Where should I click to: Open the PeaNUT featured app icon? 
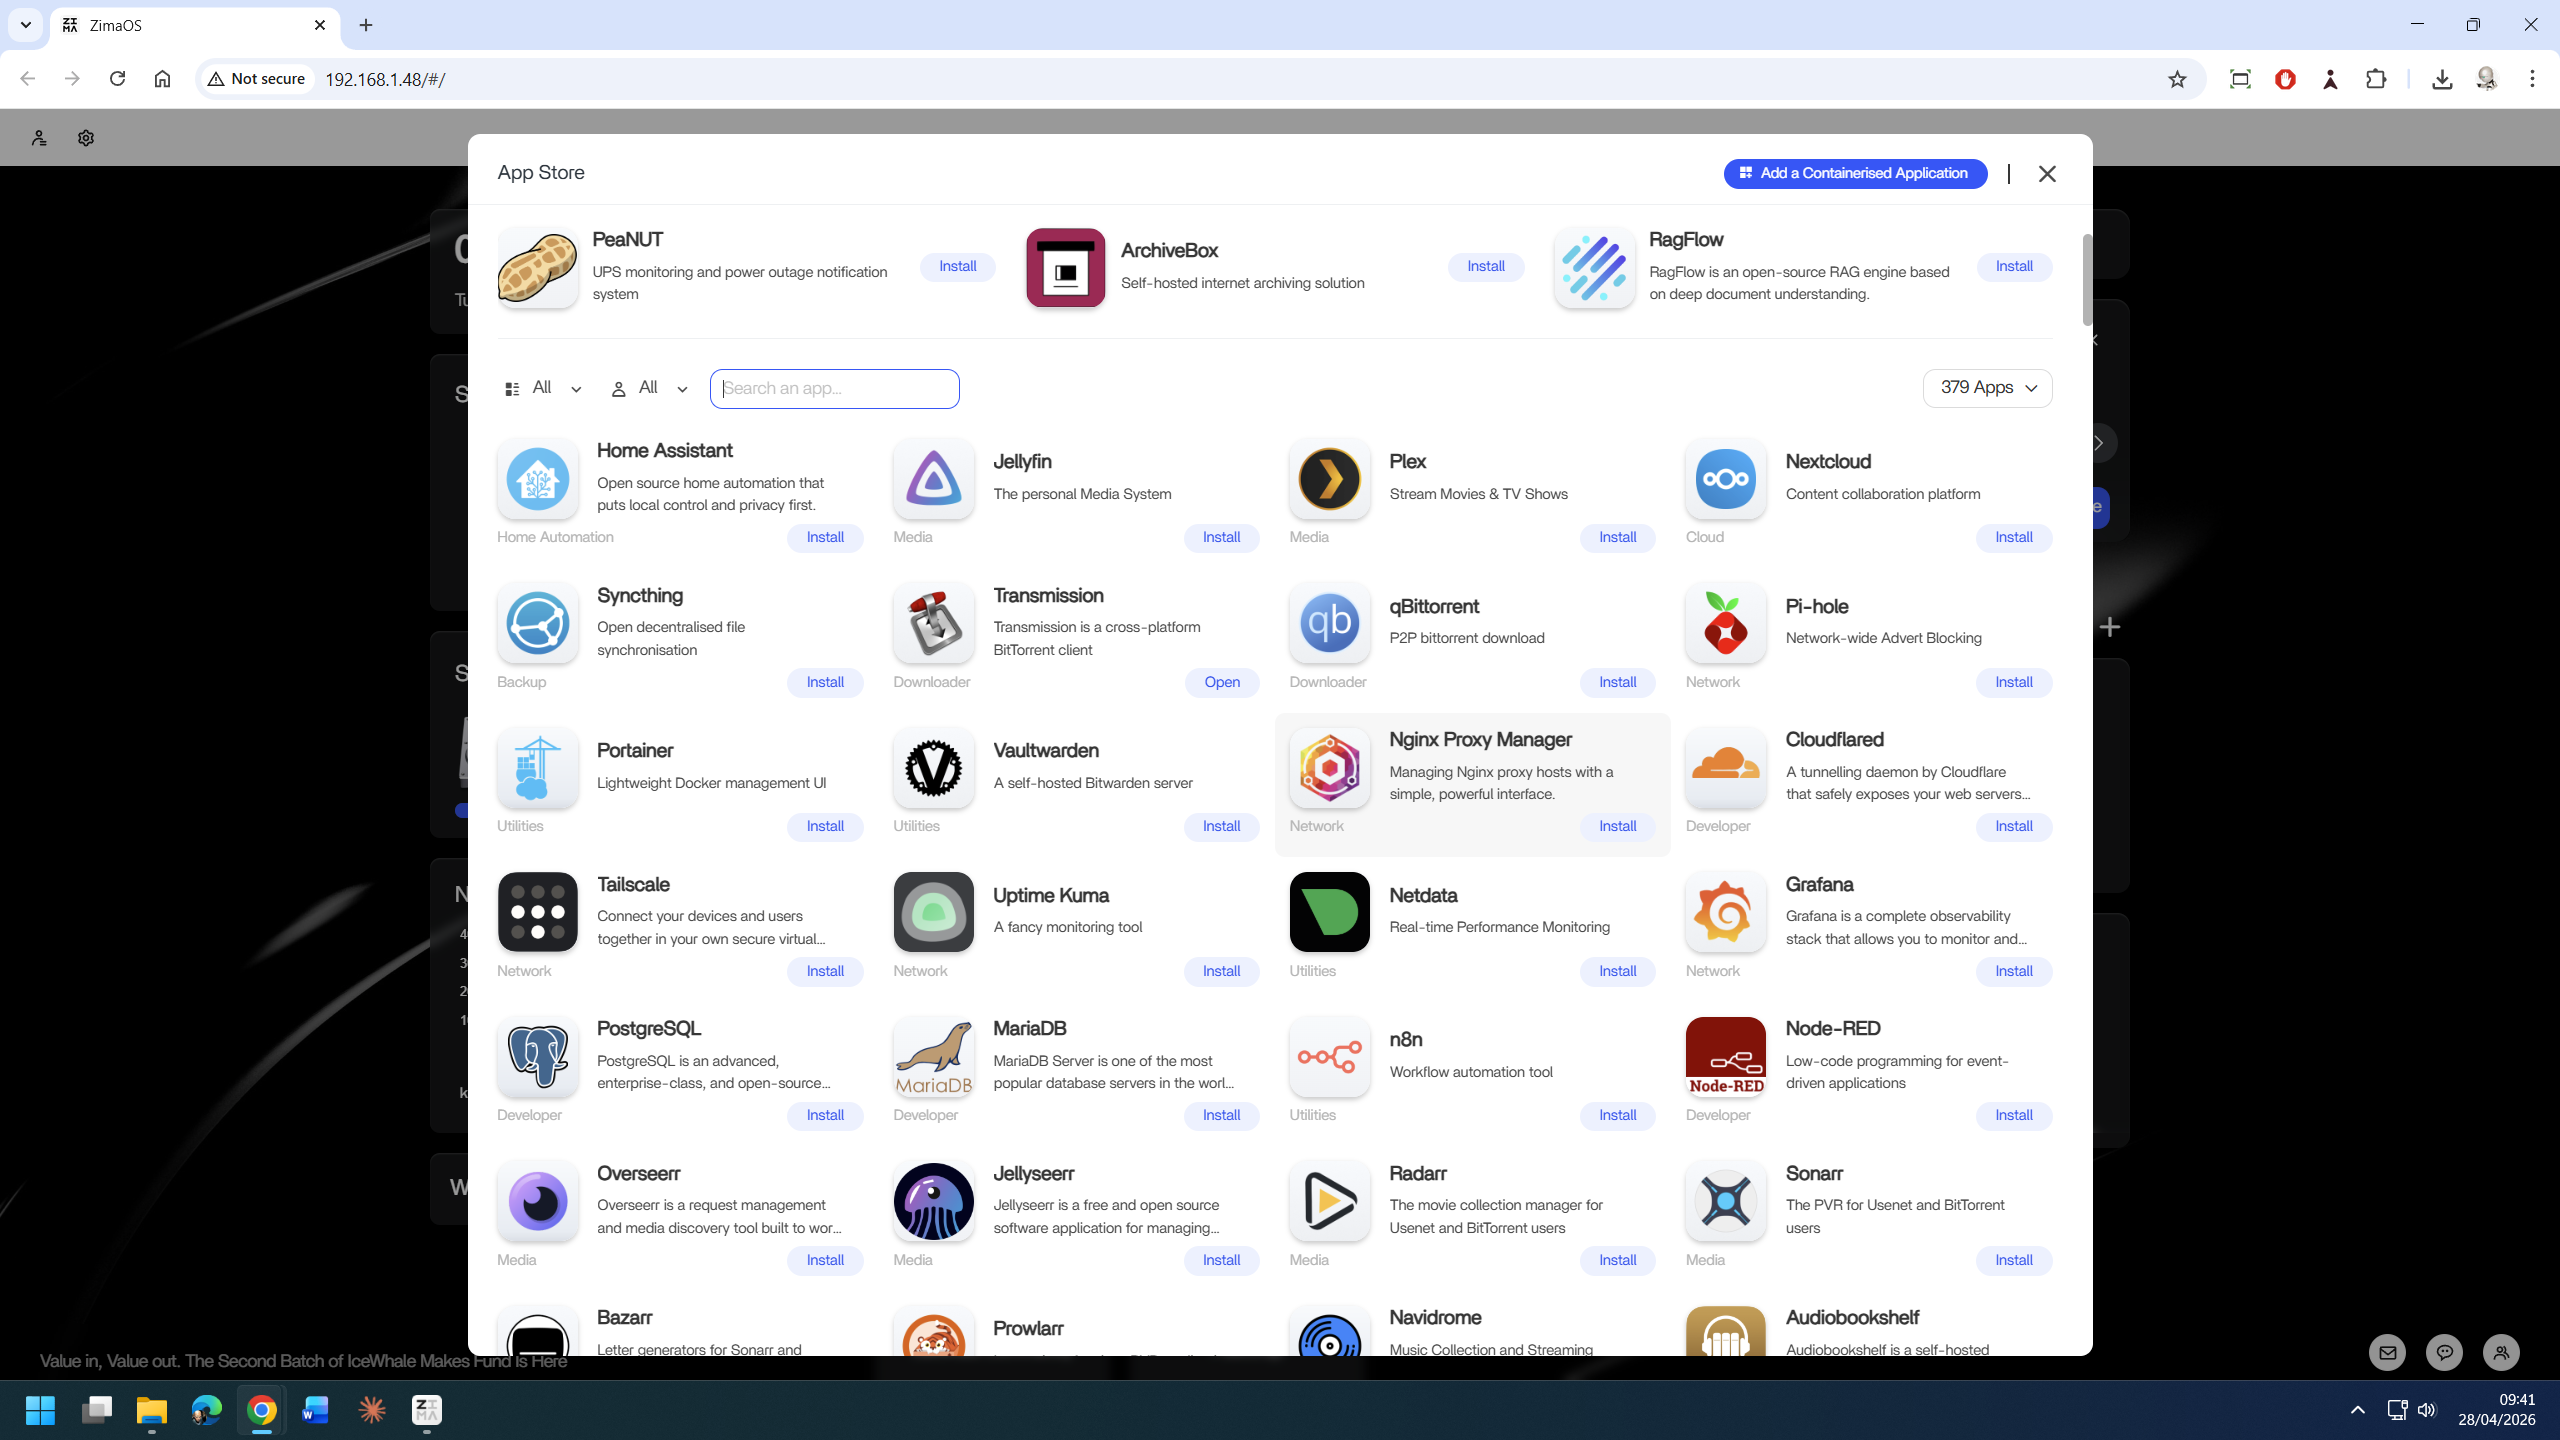537,267
